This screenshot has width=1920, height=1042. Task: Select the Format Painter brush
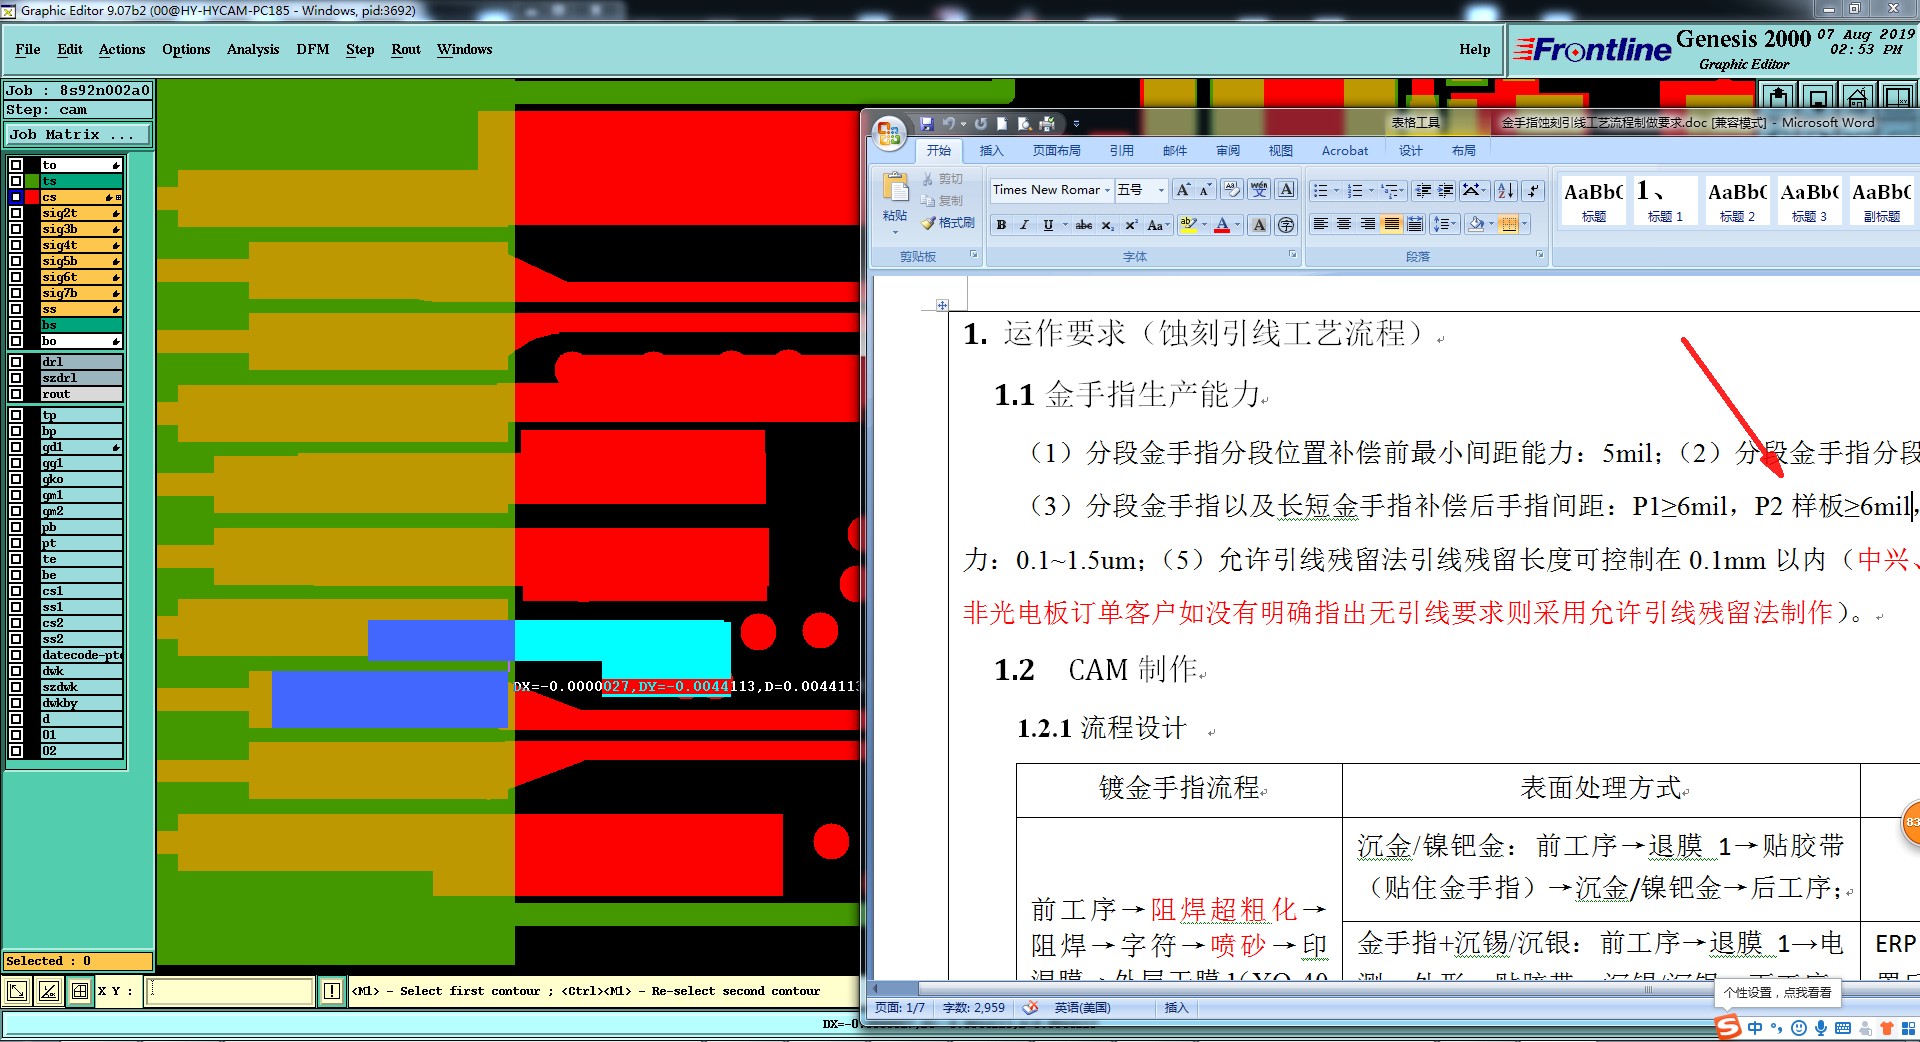pos(947,223)
